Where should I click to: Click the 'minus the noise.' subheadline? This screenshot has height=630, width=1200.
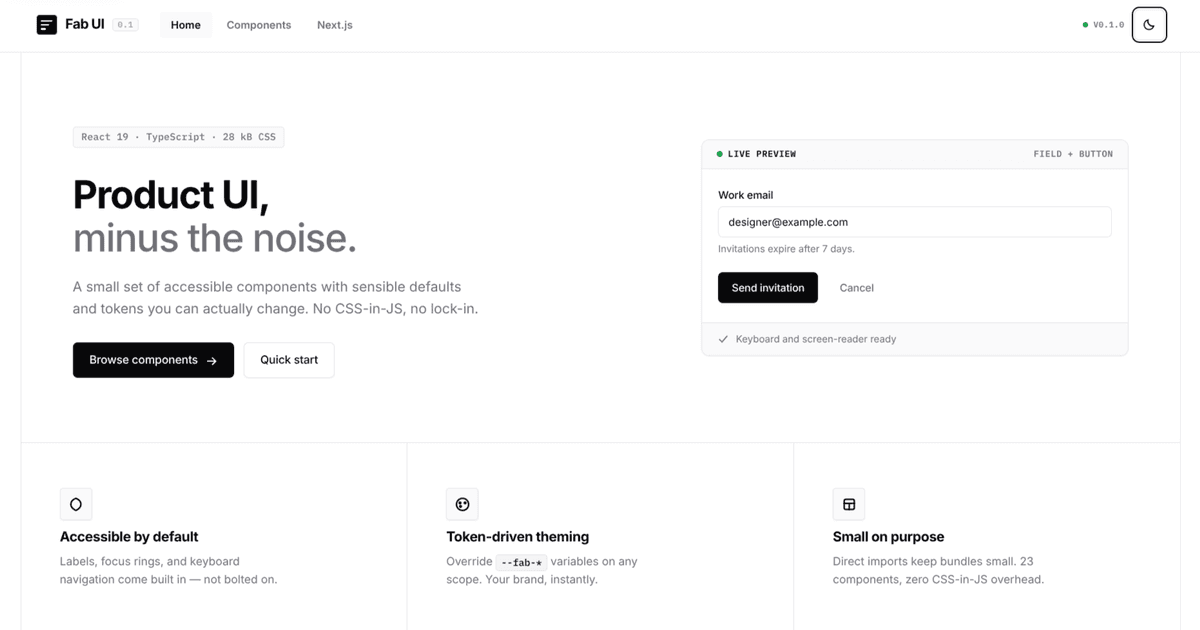[215, 238]
